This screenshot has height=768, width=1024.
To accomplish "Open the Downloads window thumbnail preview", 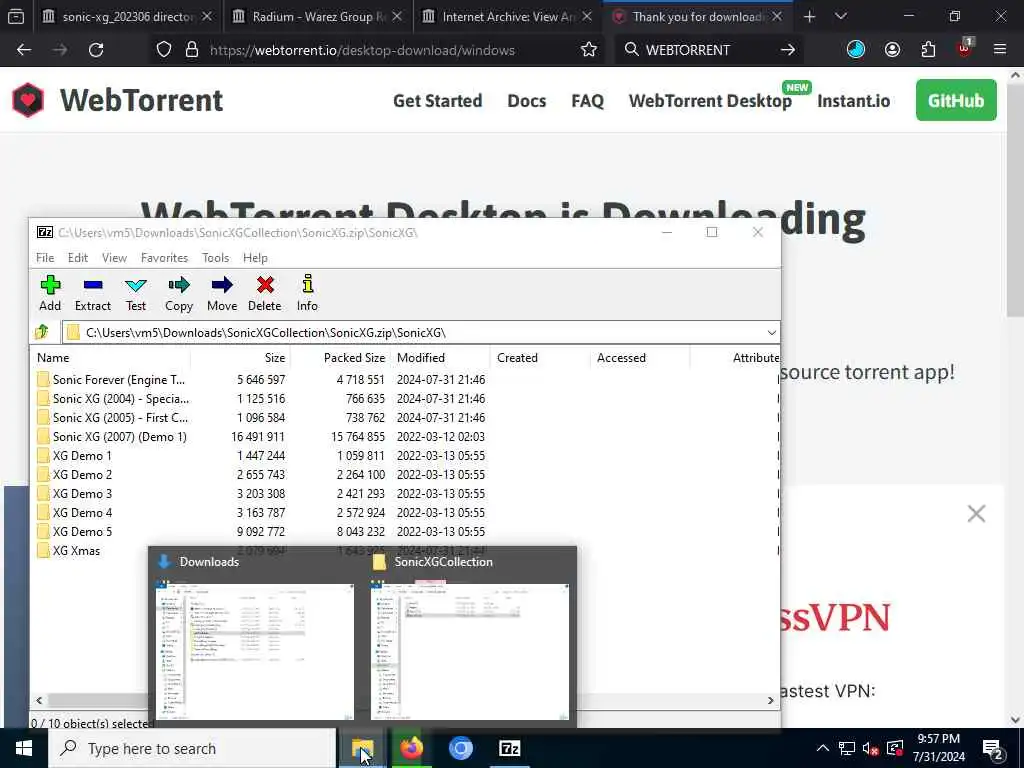I will [x=255, y=651].
